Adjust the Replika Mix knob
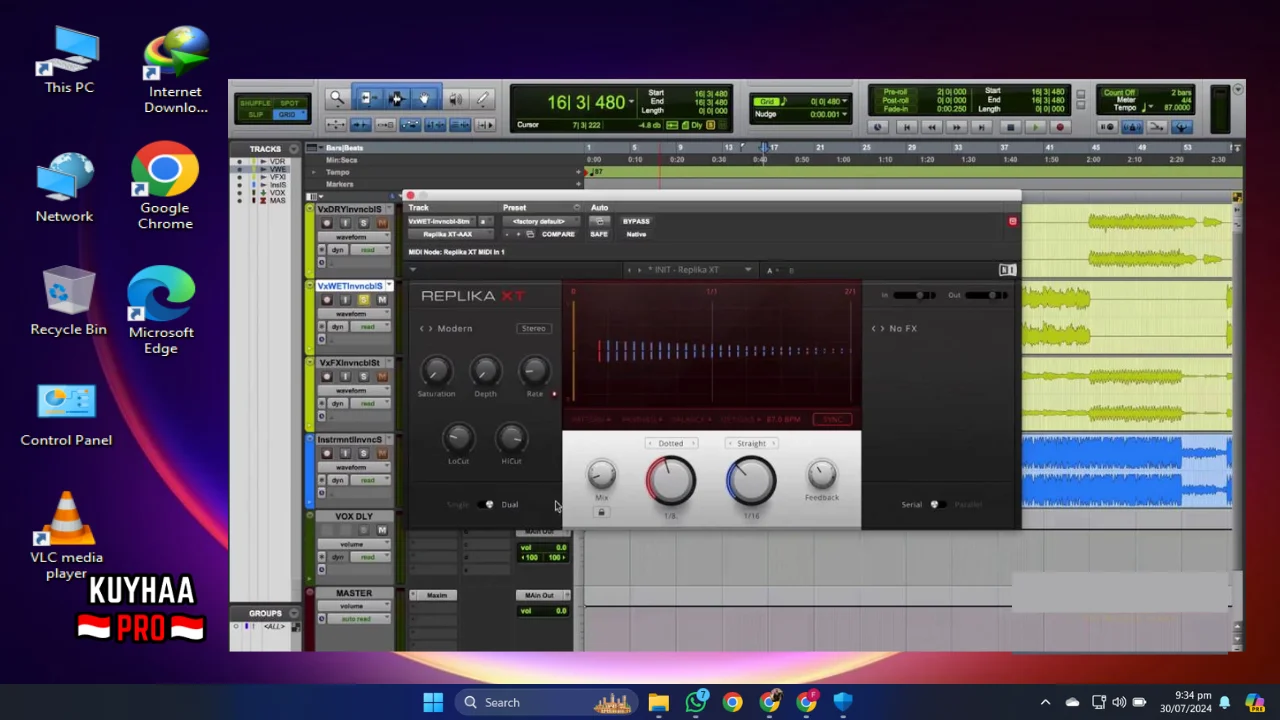Viewport: 1280px width, 720px height. 601,475
